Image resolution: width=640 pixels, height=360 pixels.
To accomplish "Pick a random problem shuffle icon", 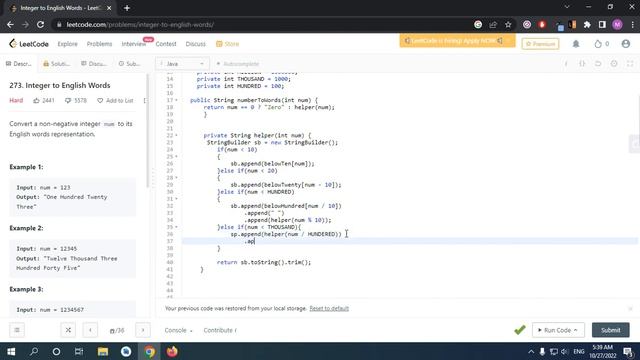I will 68,330.
